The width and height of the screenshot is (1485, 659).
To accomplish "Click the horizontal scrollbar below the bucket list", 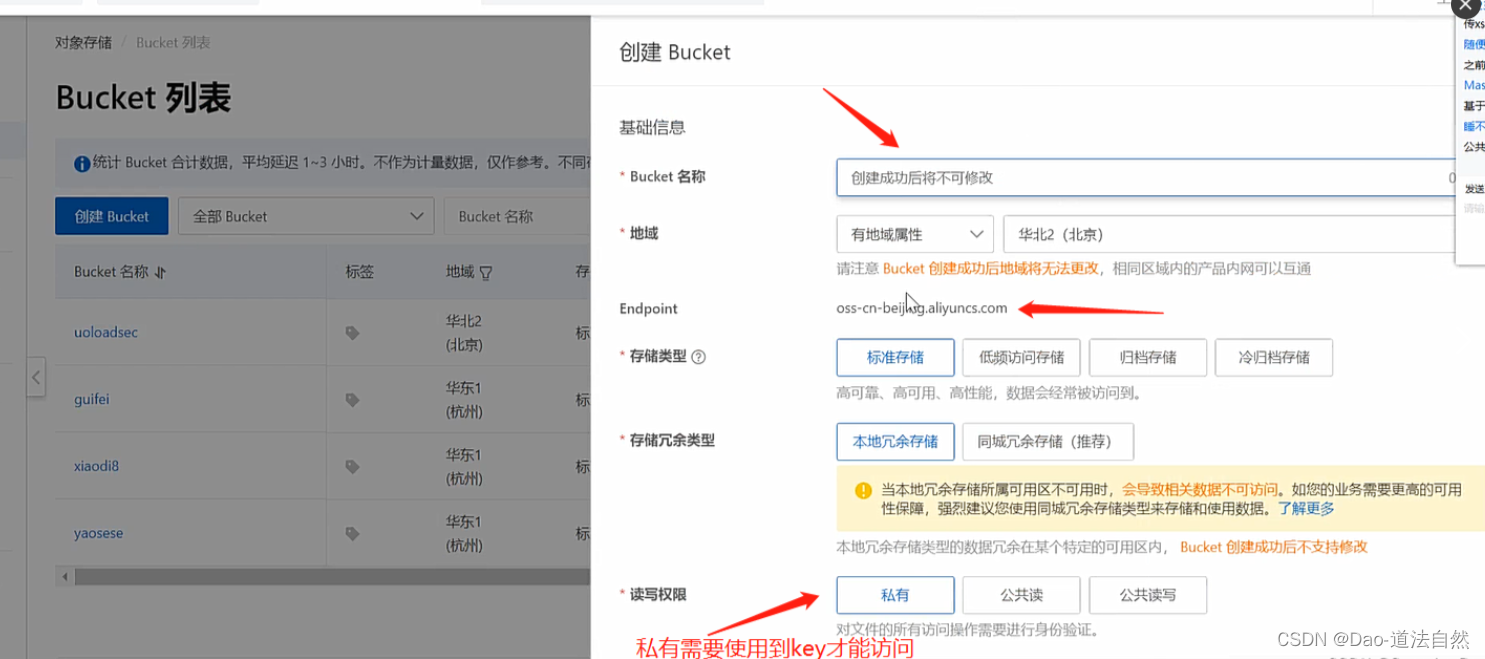I will [320, 576].
